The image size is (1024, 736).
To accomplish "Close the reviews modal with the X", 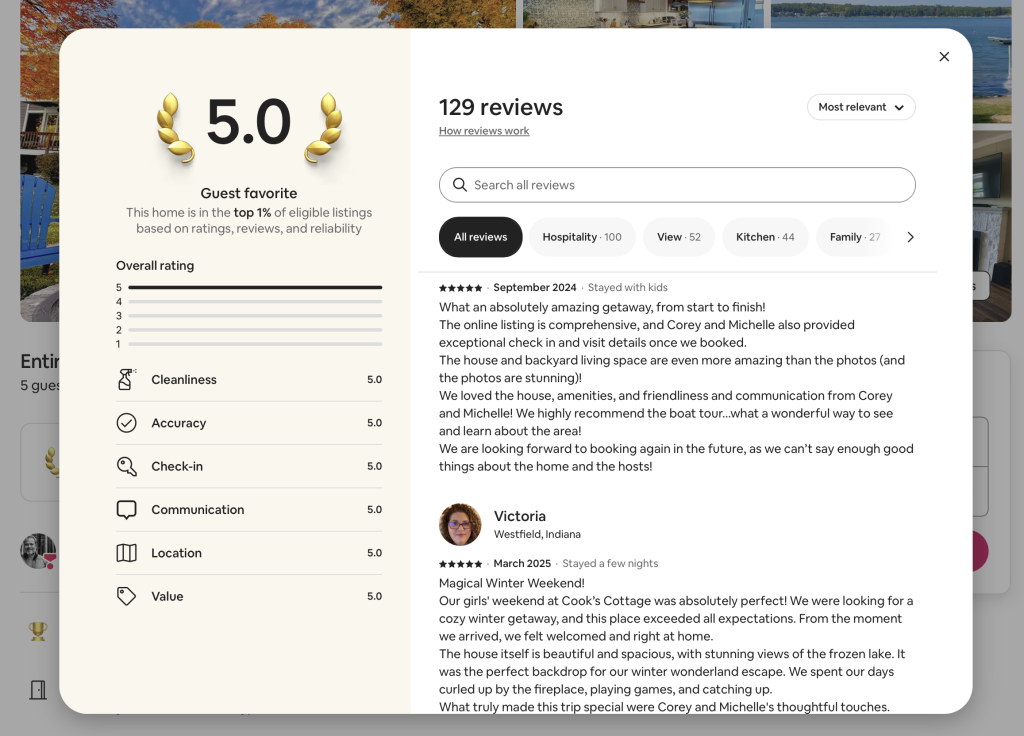I will point(944,57).
